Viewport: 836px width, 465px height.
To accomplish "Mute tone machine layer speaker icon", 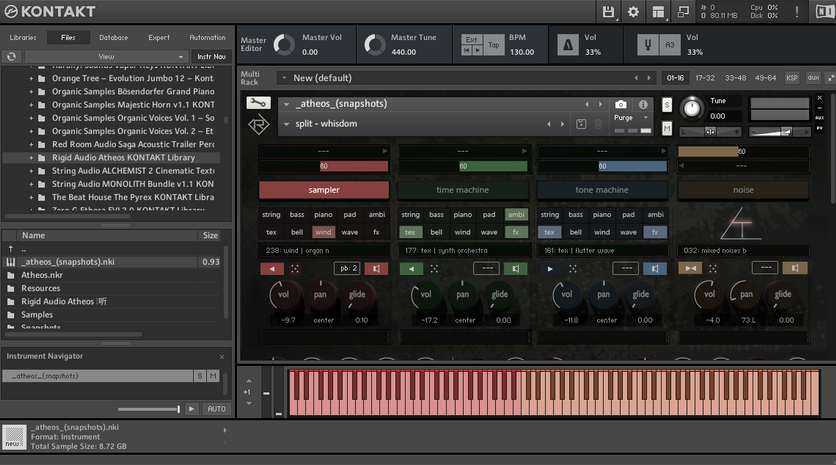I will [655, 269].
